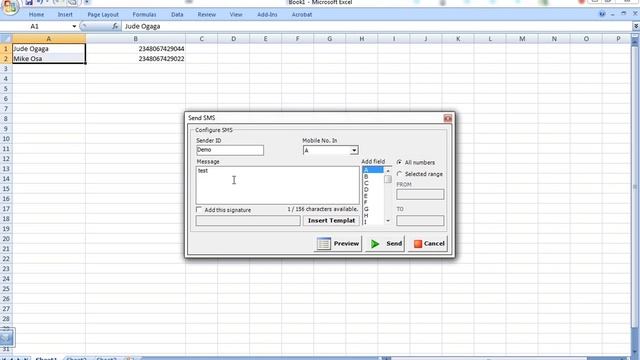Select cell A2 containing Mike Osa
The height and width of the screenshot is (360, 640).
[49, 59]
